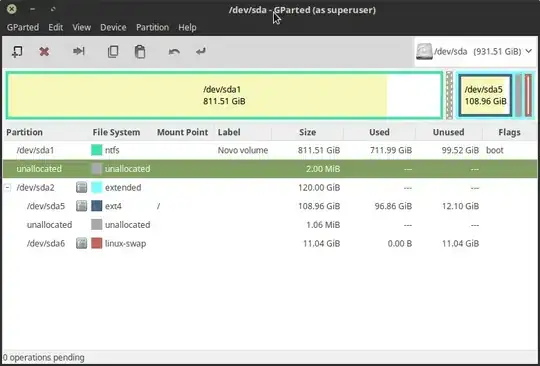Open the View menu
540x366 pixels.
(82, 27)
